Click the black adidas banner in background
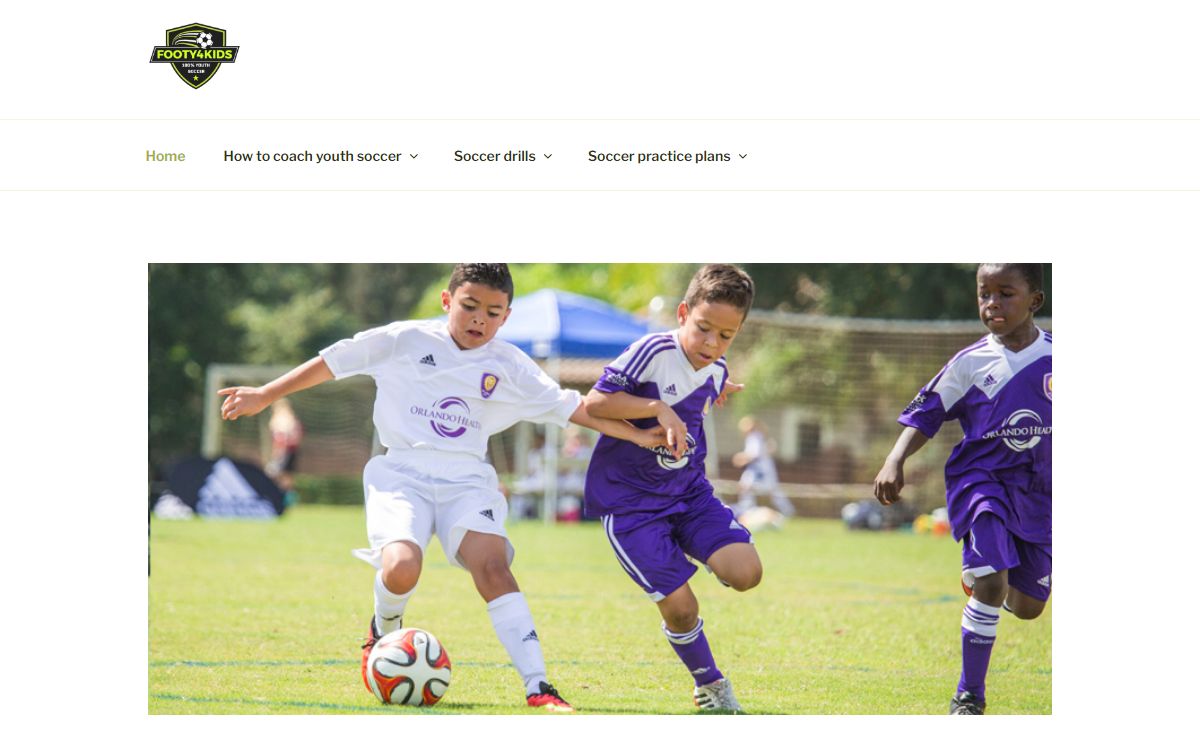1200x740 pixels. coord(220,489)
